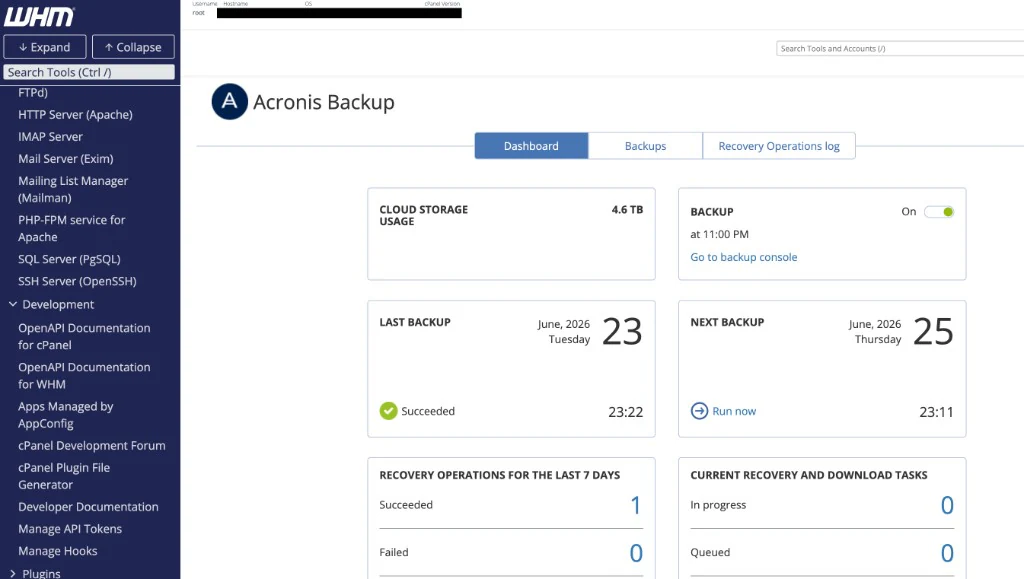Click the Succeeded status text

point(428,411)
